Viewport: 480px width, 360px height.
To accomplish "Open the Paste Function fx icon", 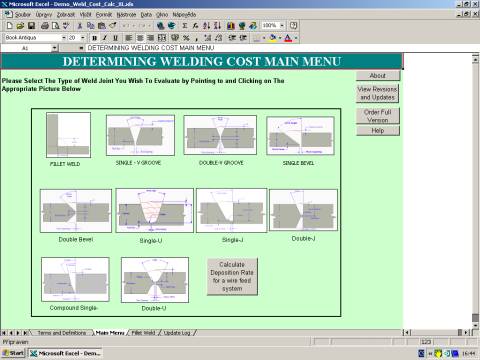I will pos(195,26).
